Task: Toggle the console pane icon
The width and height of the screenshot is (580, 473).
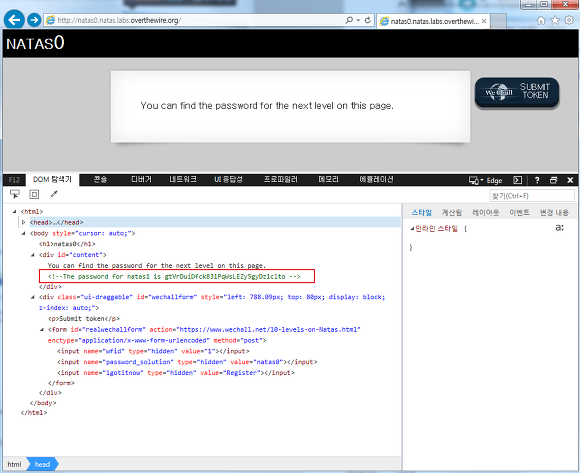Action: pos(517,180)
